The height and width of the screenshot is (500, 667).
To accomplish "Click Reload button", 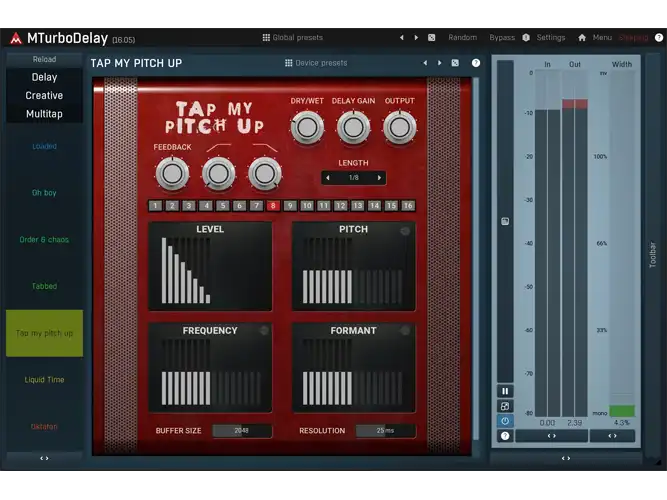I will coord(44,60).
